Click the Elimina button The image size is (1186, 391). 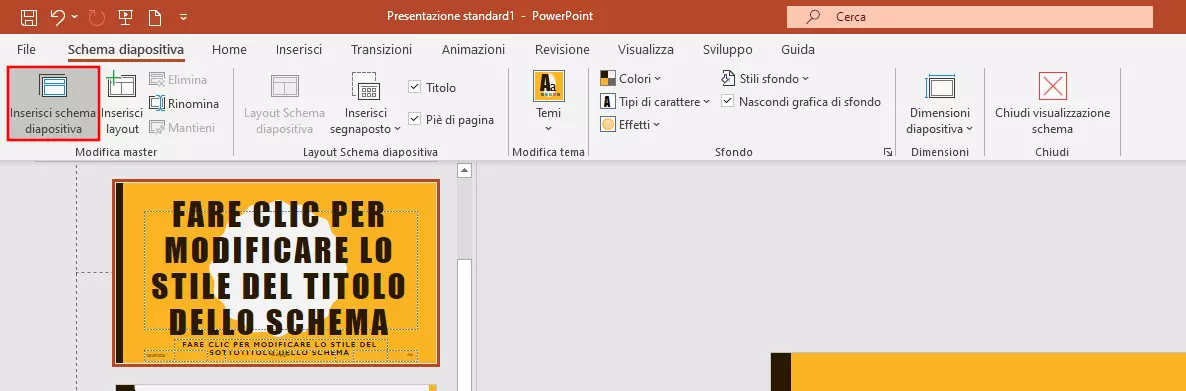(179, 79)
